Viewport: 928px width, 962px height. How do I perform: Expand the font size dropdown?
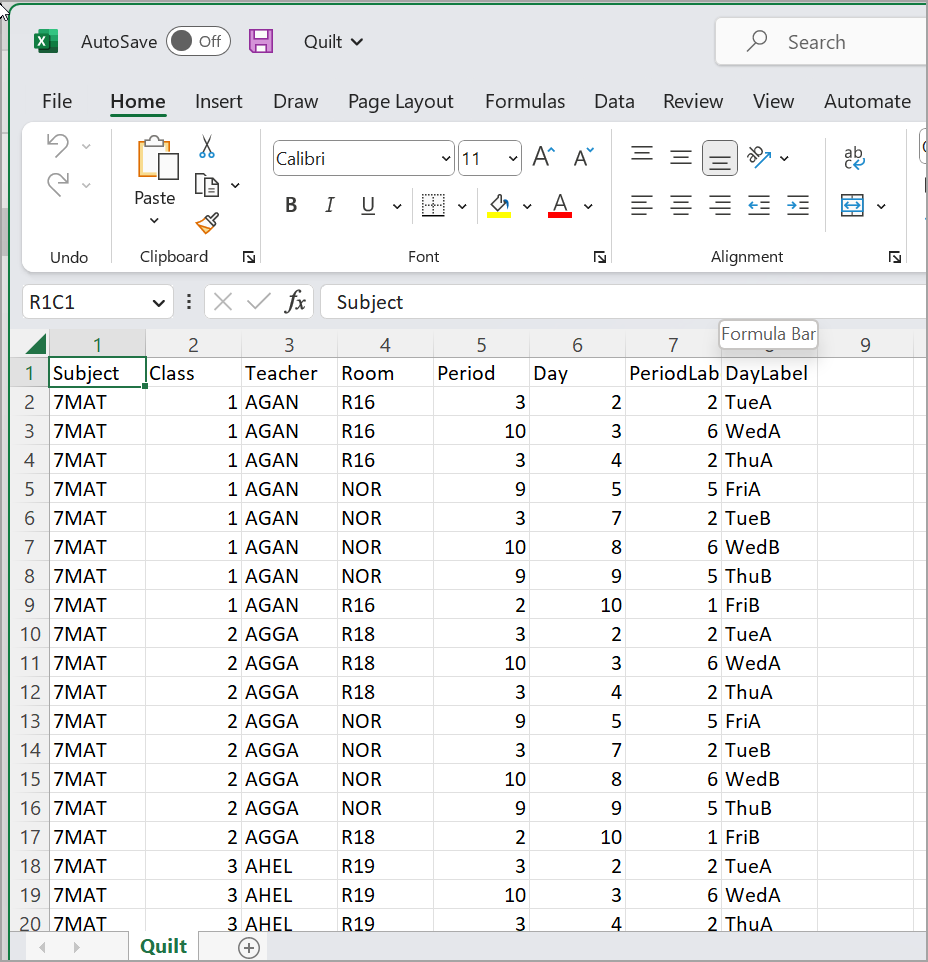pyautogui.click(x=513, y=158)
